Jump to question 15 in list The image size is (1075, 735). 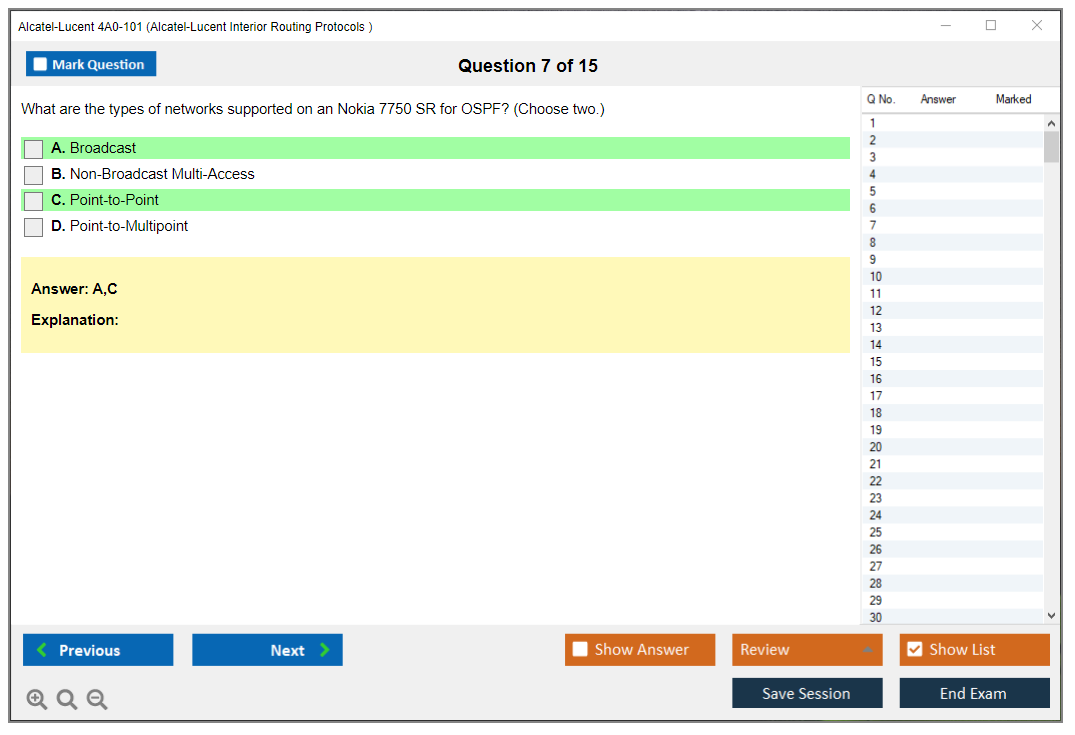tap(876, 362)
